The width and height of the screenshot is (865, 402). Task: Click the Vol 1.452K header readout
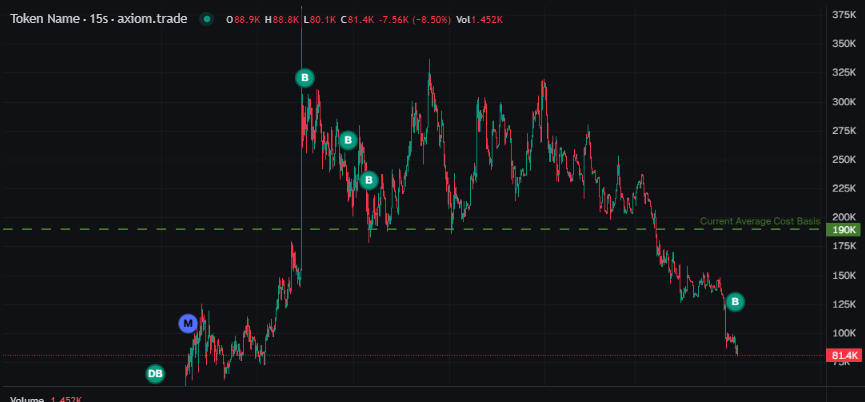click(479, 20)
